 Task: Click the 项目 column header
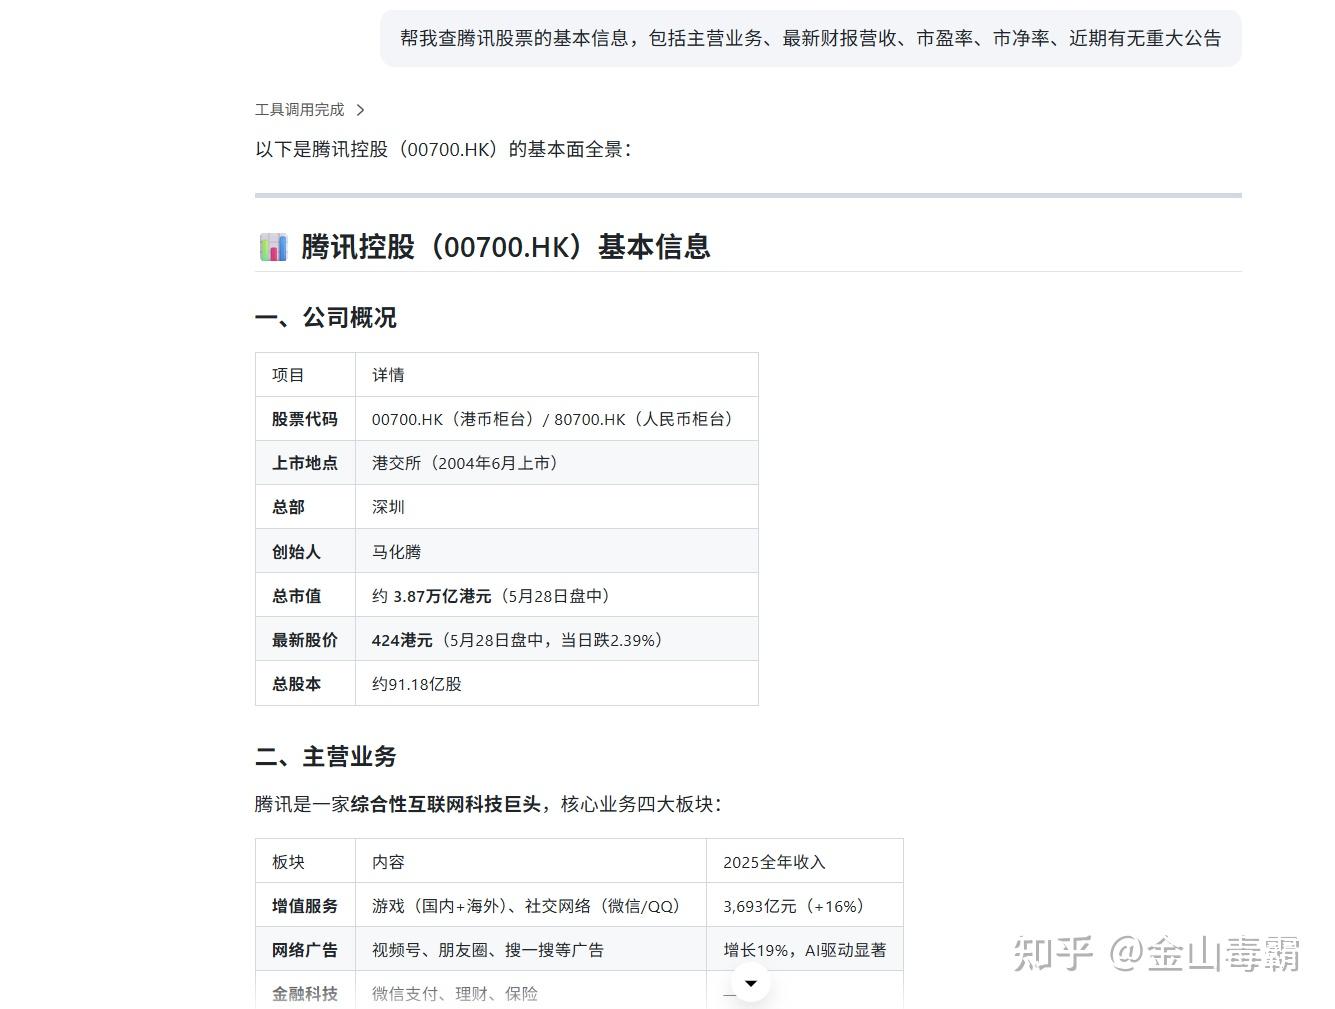pos(305,375)
